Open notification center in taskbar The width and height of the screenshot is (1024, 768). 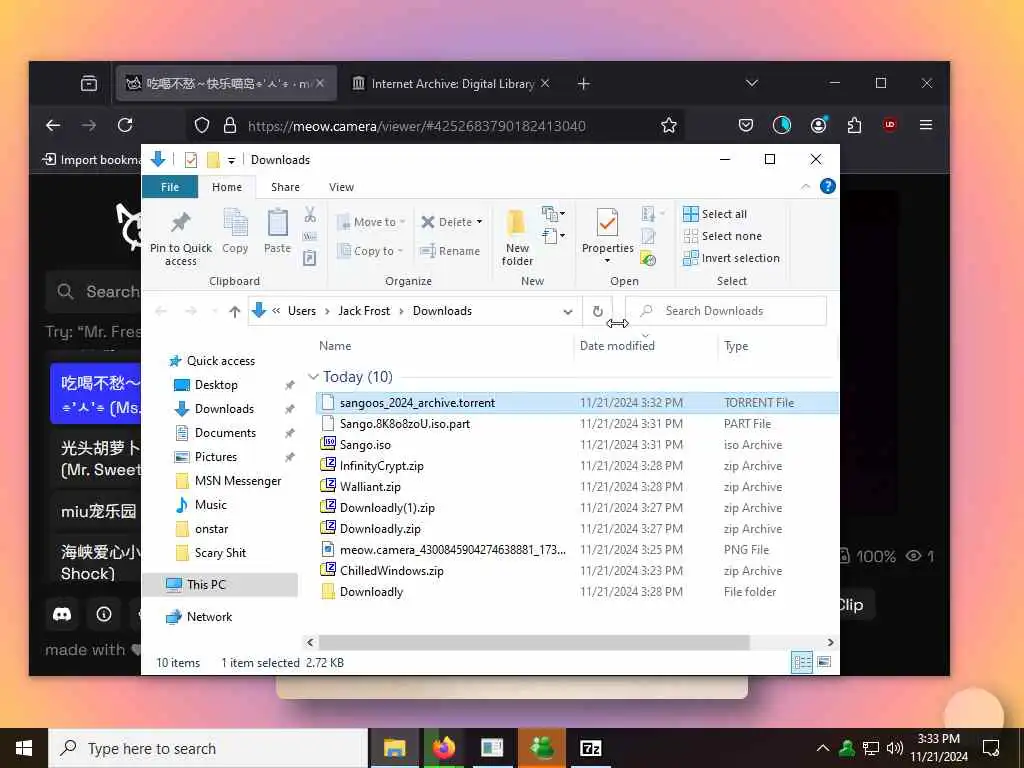pyautogui.click(x=991, y=748)
